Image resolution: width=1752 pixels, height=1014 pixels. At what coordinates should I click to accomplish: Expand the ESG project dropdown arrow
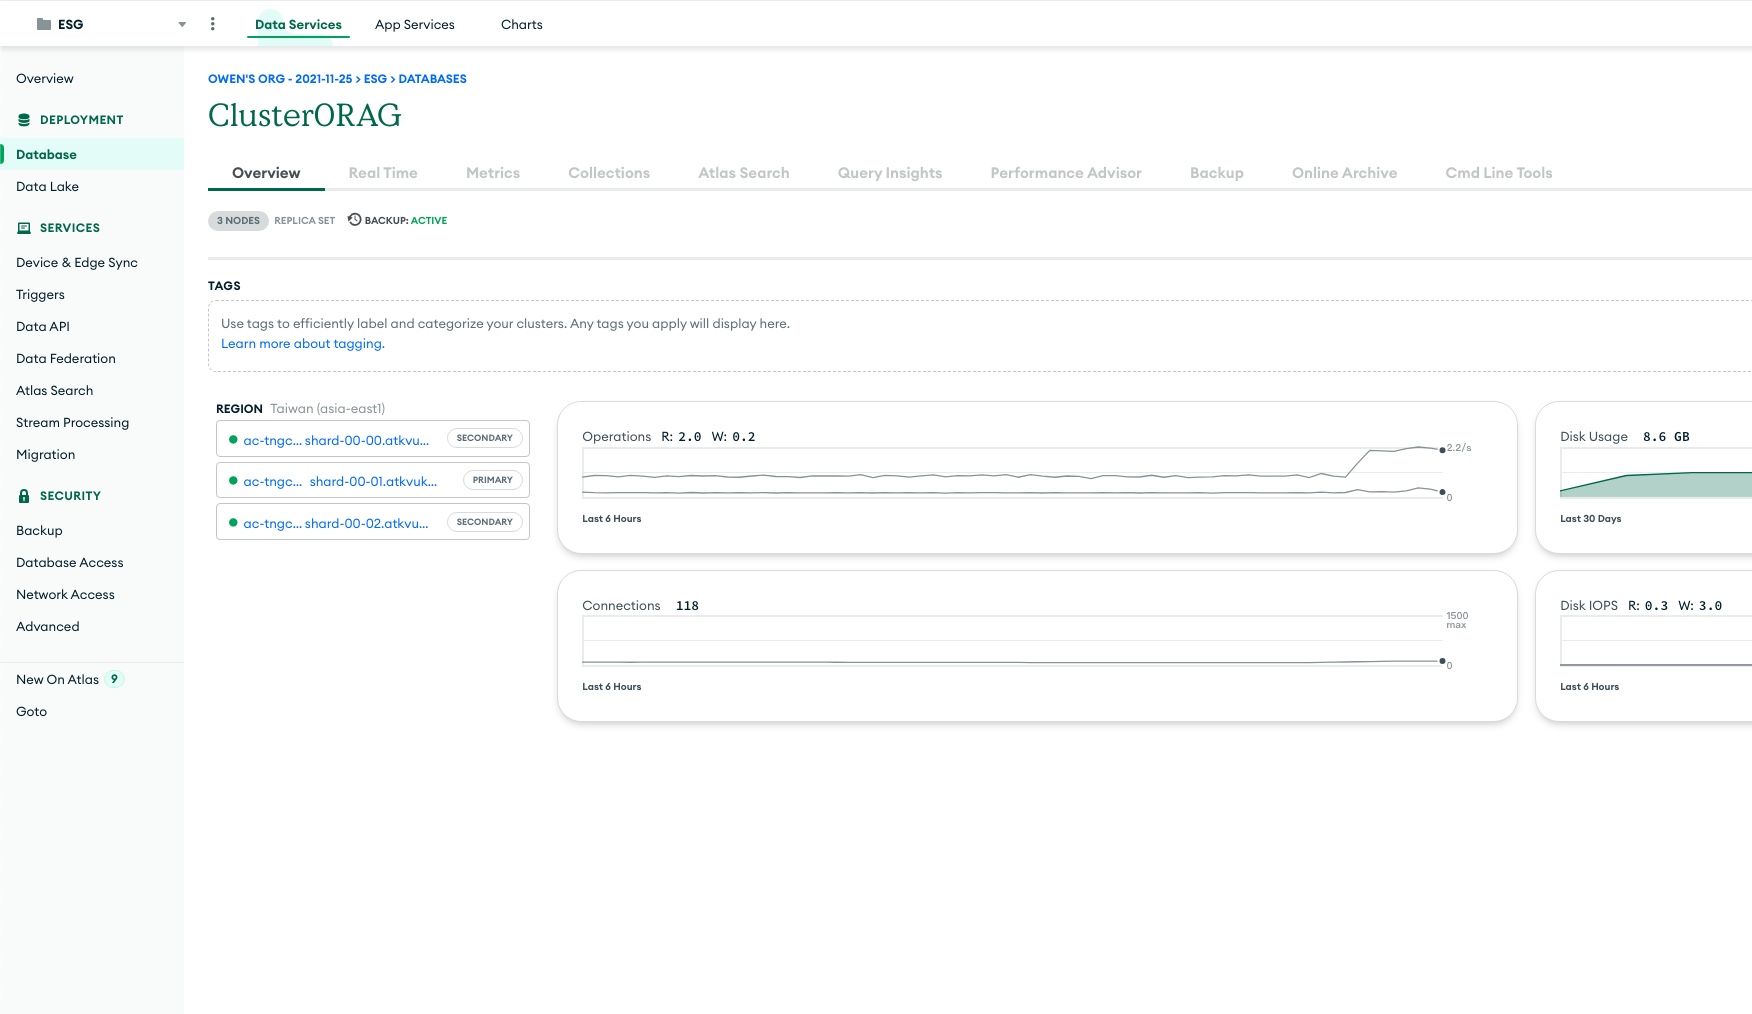click(x=182, y=25)
